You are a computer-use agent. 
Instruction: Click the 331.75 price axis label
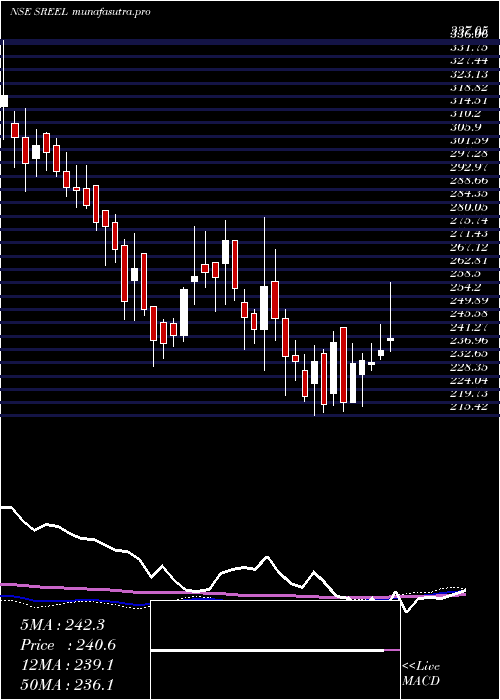click(x=469, y=47)
